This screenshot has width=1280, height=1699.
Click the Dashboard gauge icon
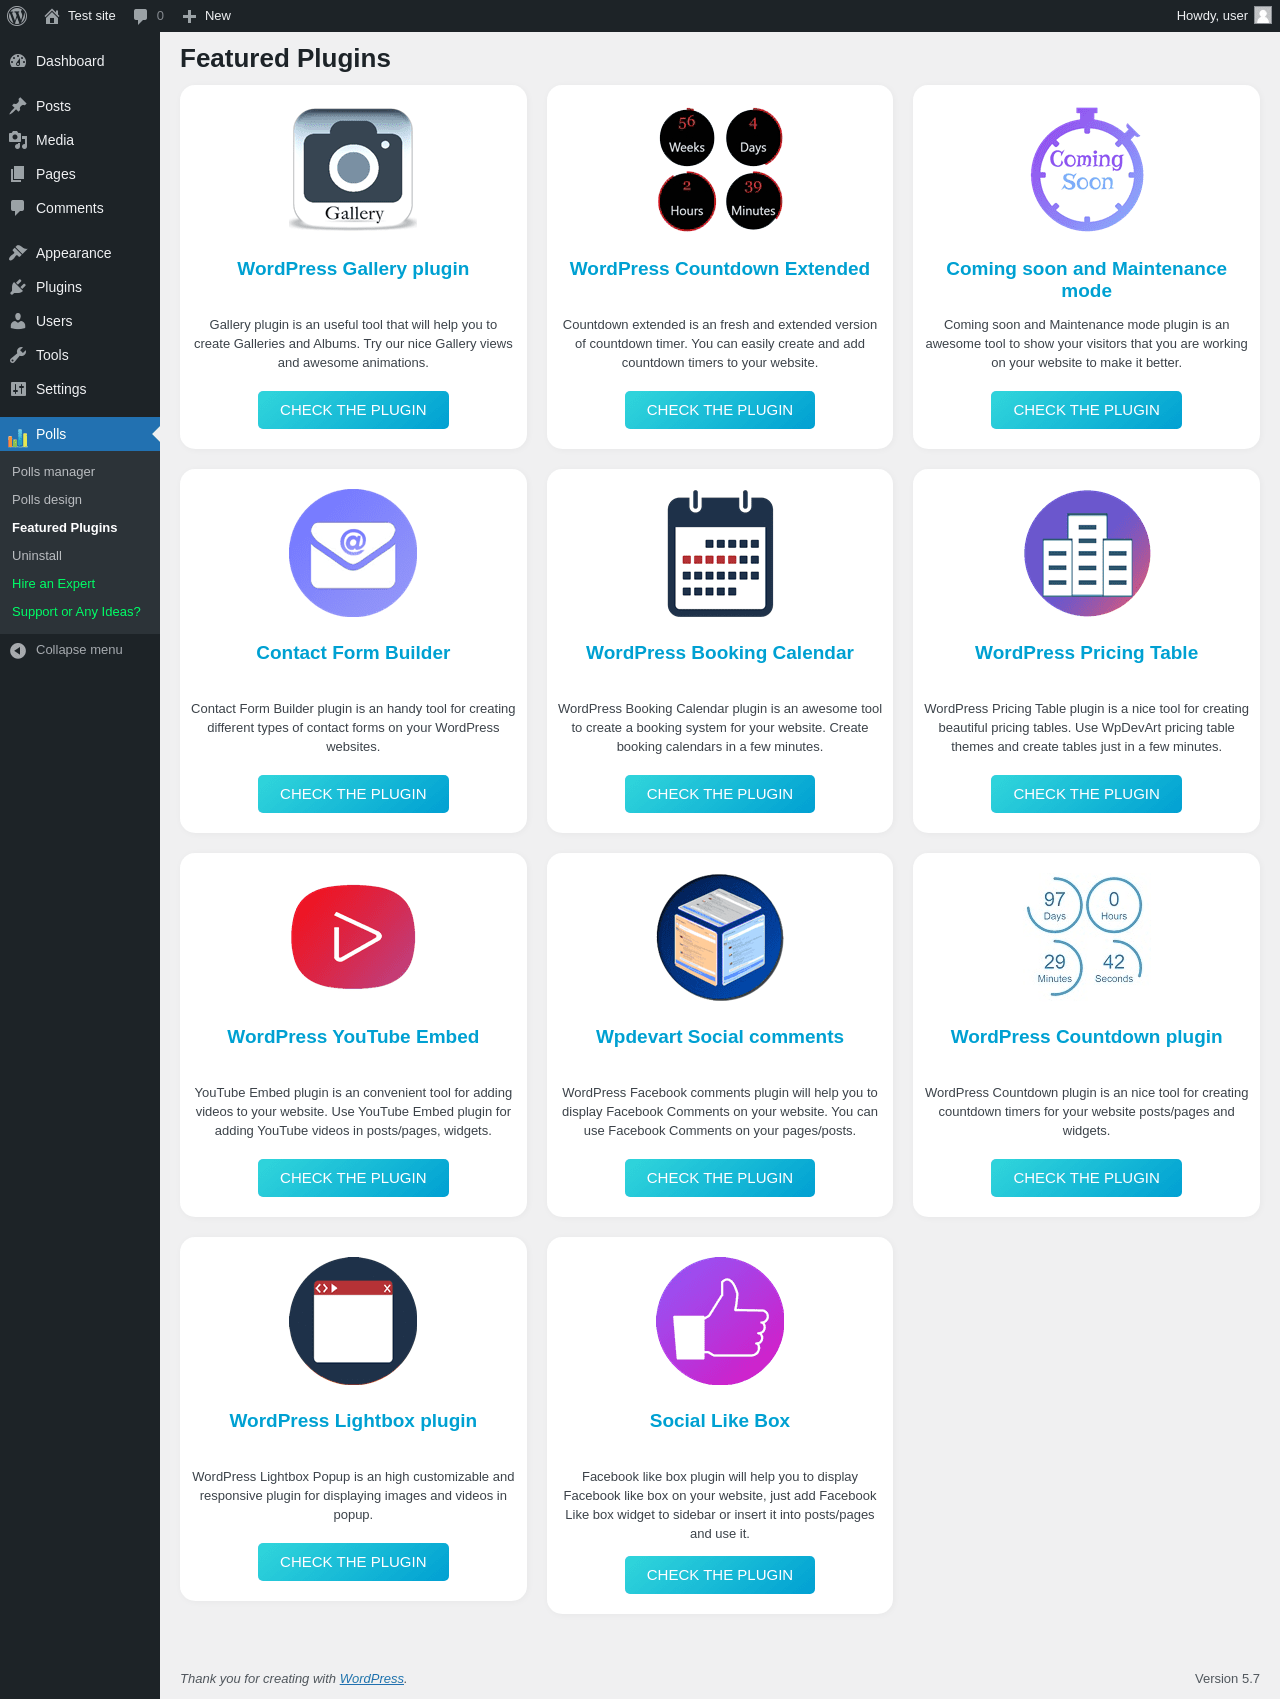[x=18, y=61]
